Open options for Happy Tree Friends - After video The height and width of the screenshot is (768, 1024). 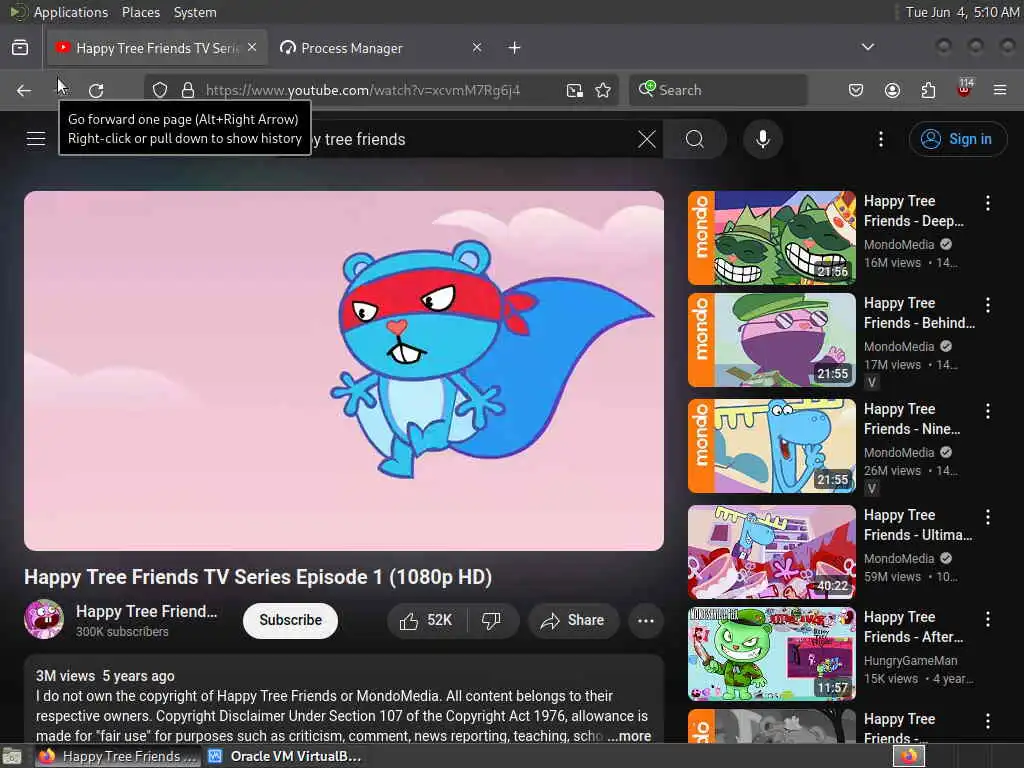(x=987, y=619)
